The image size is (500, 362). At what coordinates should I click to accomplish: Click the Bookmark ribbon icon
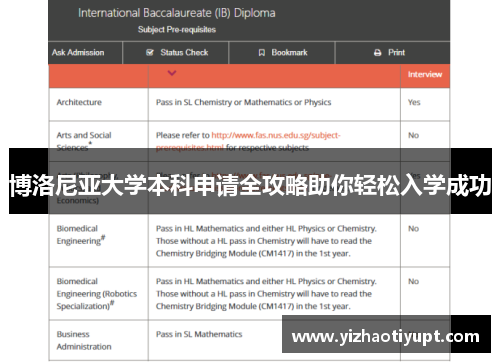tap(262, 53)
